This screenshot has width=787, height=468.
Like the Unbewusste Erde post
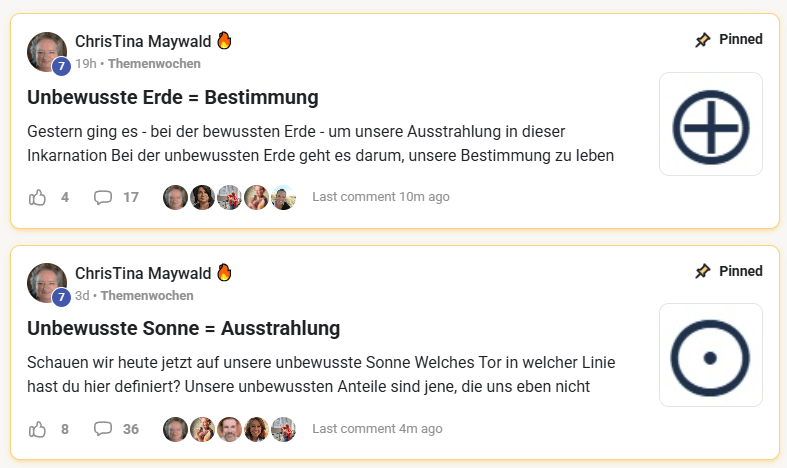38,197
